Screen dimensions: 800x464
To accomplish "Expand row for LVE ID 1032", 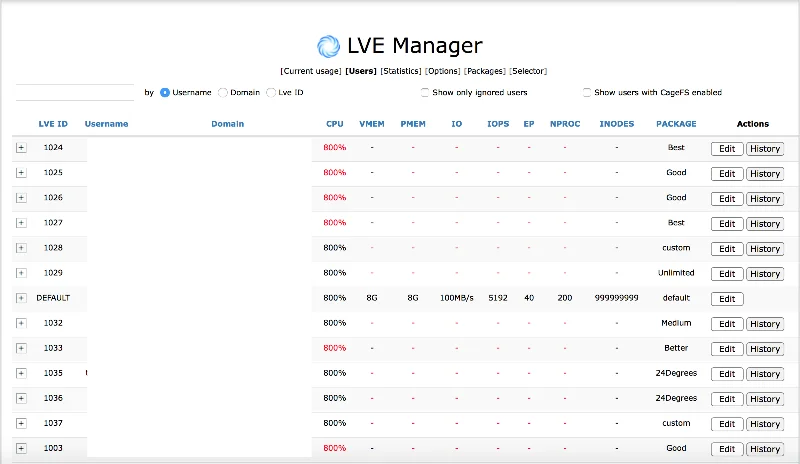I will point(21,323).
